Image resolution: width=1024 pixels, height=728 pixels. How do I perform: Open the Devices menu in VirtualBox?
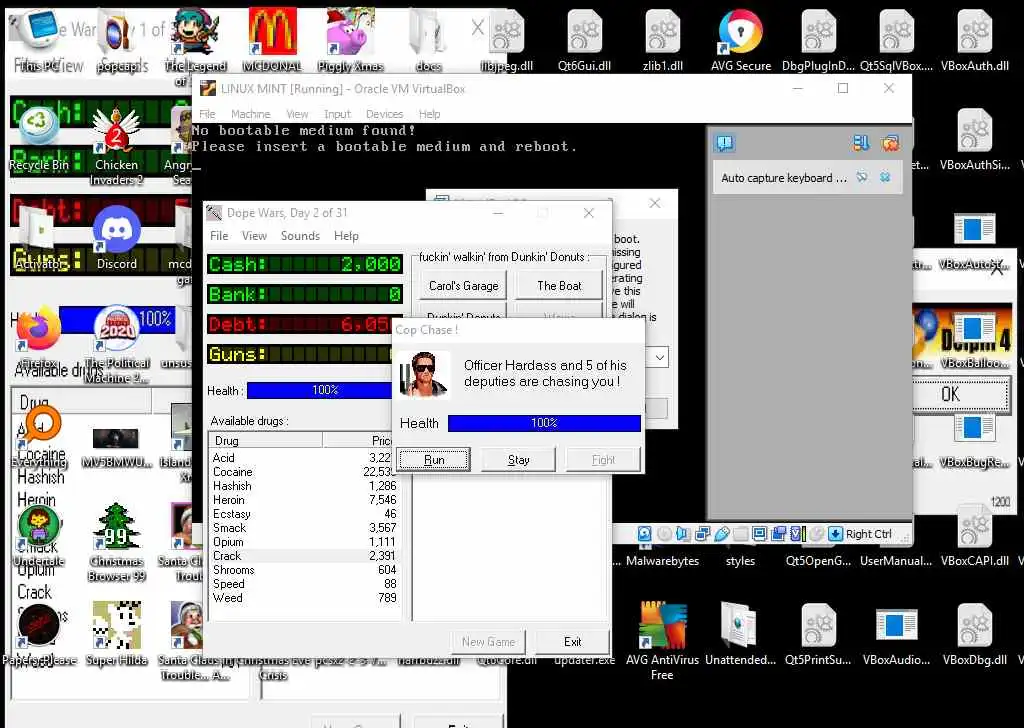tap(384, 114)
